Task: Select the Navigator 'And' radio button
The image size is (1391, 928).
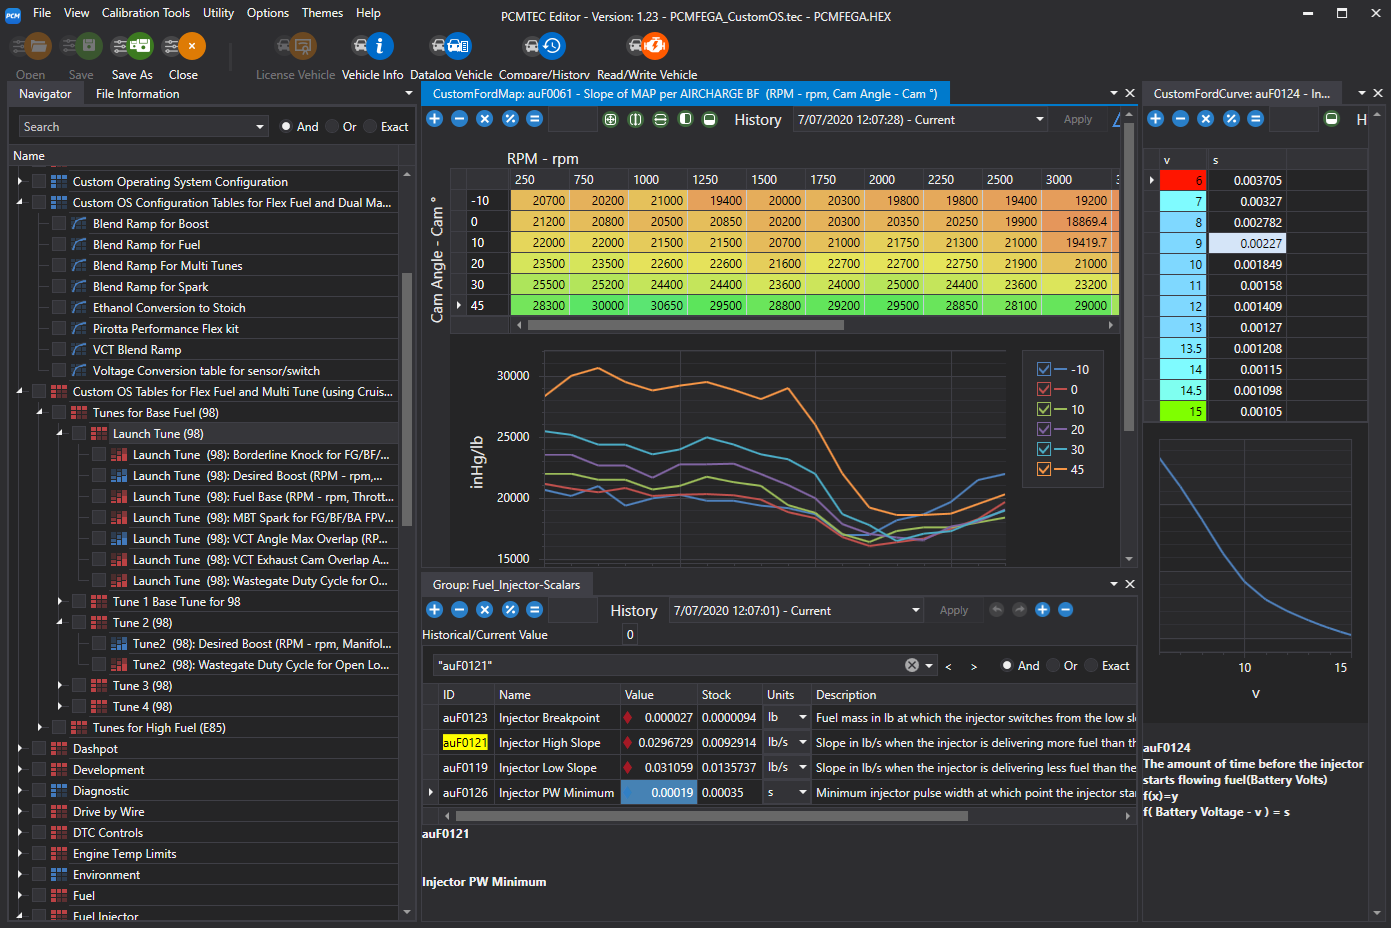Action: [287, 127]
